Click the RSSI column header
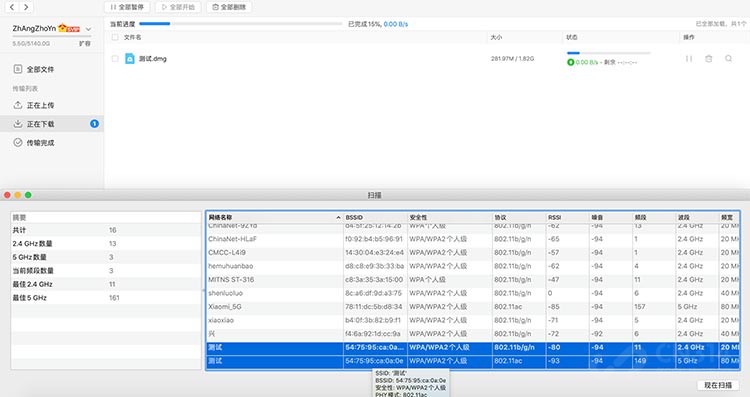 pos(568,217)
